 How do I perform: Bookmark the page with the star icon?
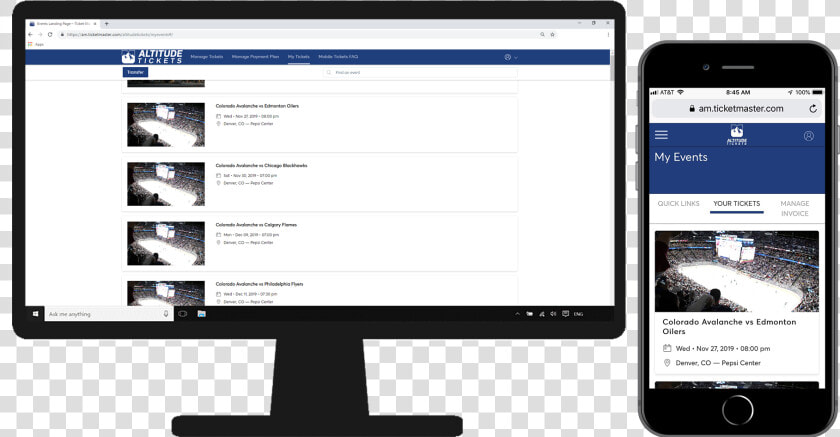(552, 34)
